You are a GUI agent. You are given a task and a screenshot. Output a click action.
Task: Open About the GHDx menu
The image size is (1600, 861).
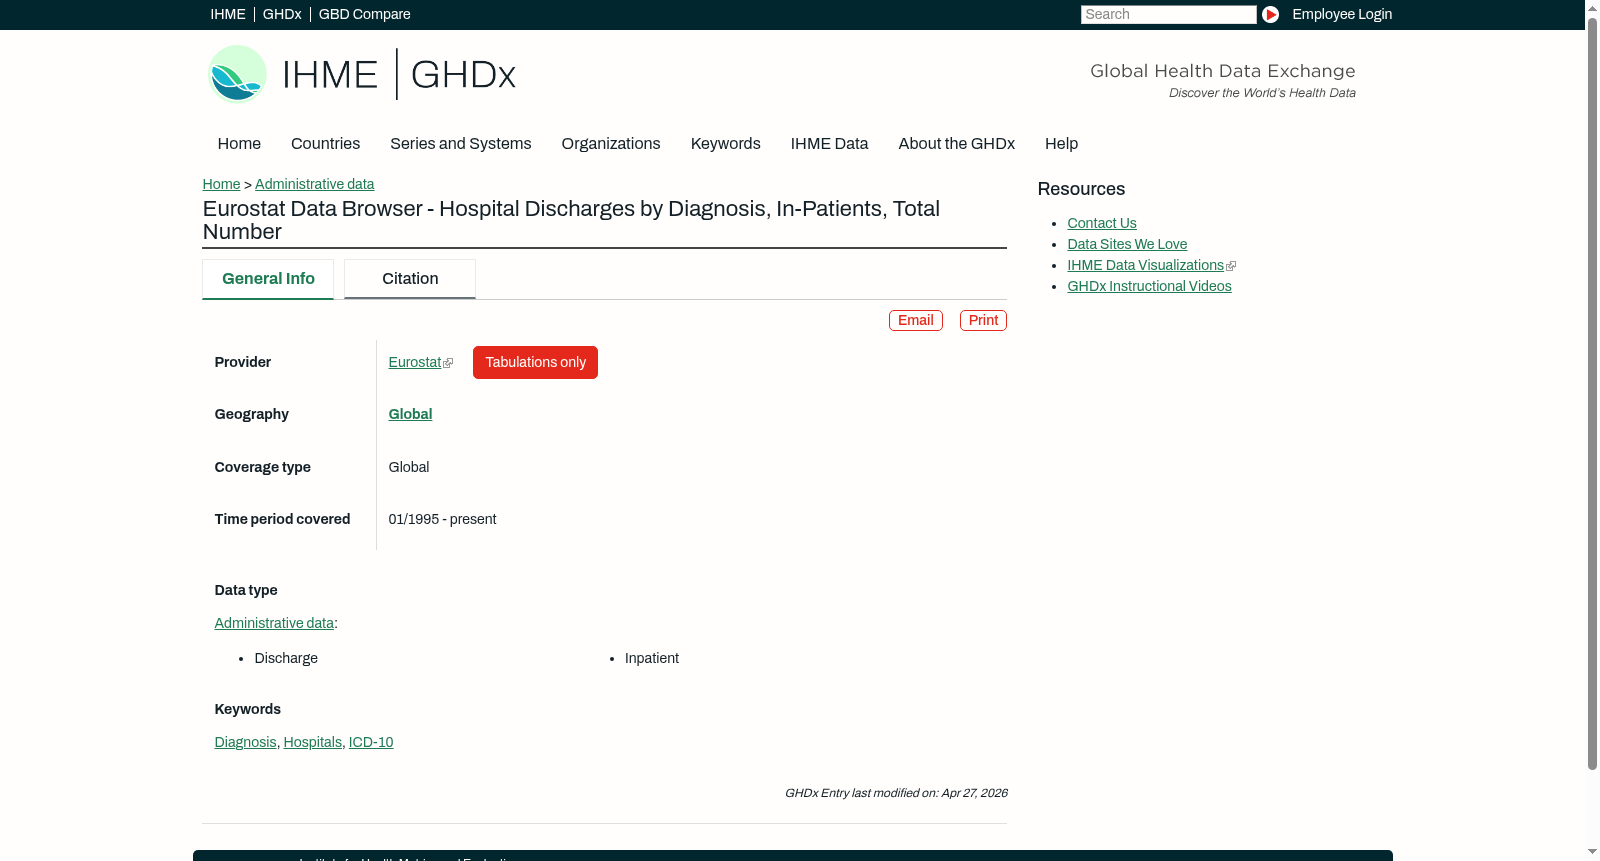[956, 144]
